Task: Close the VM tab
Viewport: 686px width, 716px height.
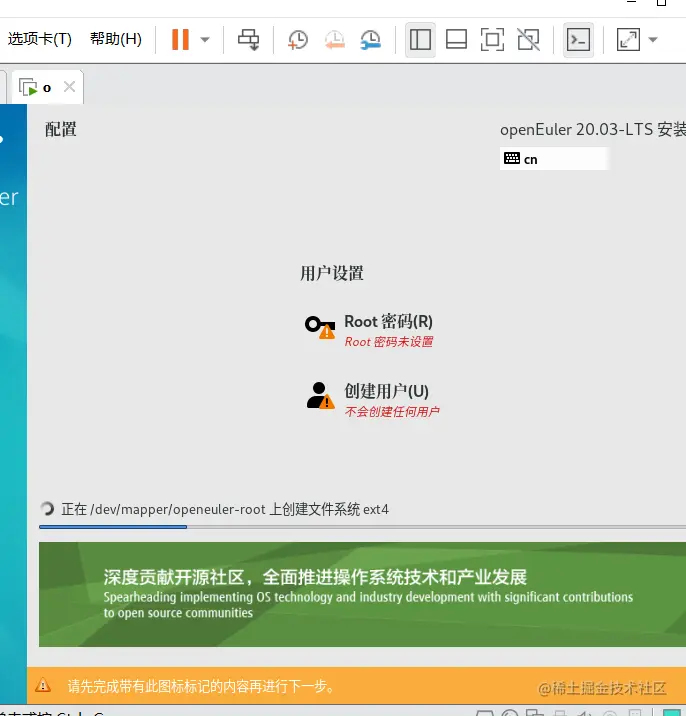Action: 69,87
